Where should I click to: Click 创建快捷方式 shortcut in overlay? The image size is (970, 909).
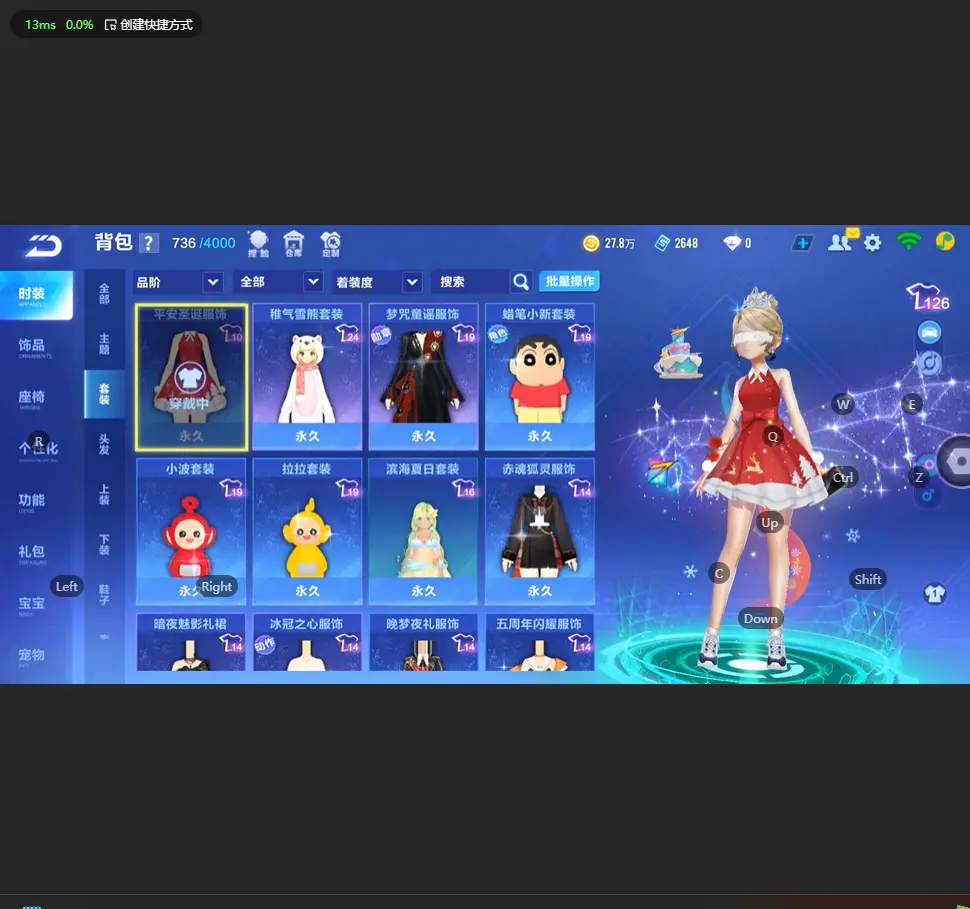point(149,25)
